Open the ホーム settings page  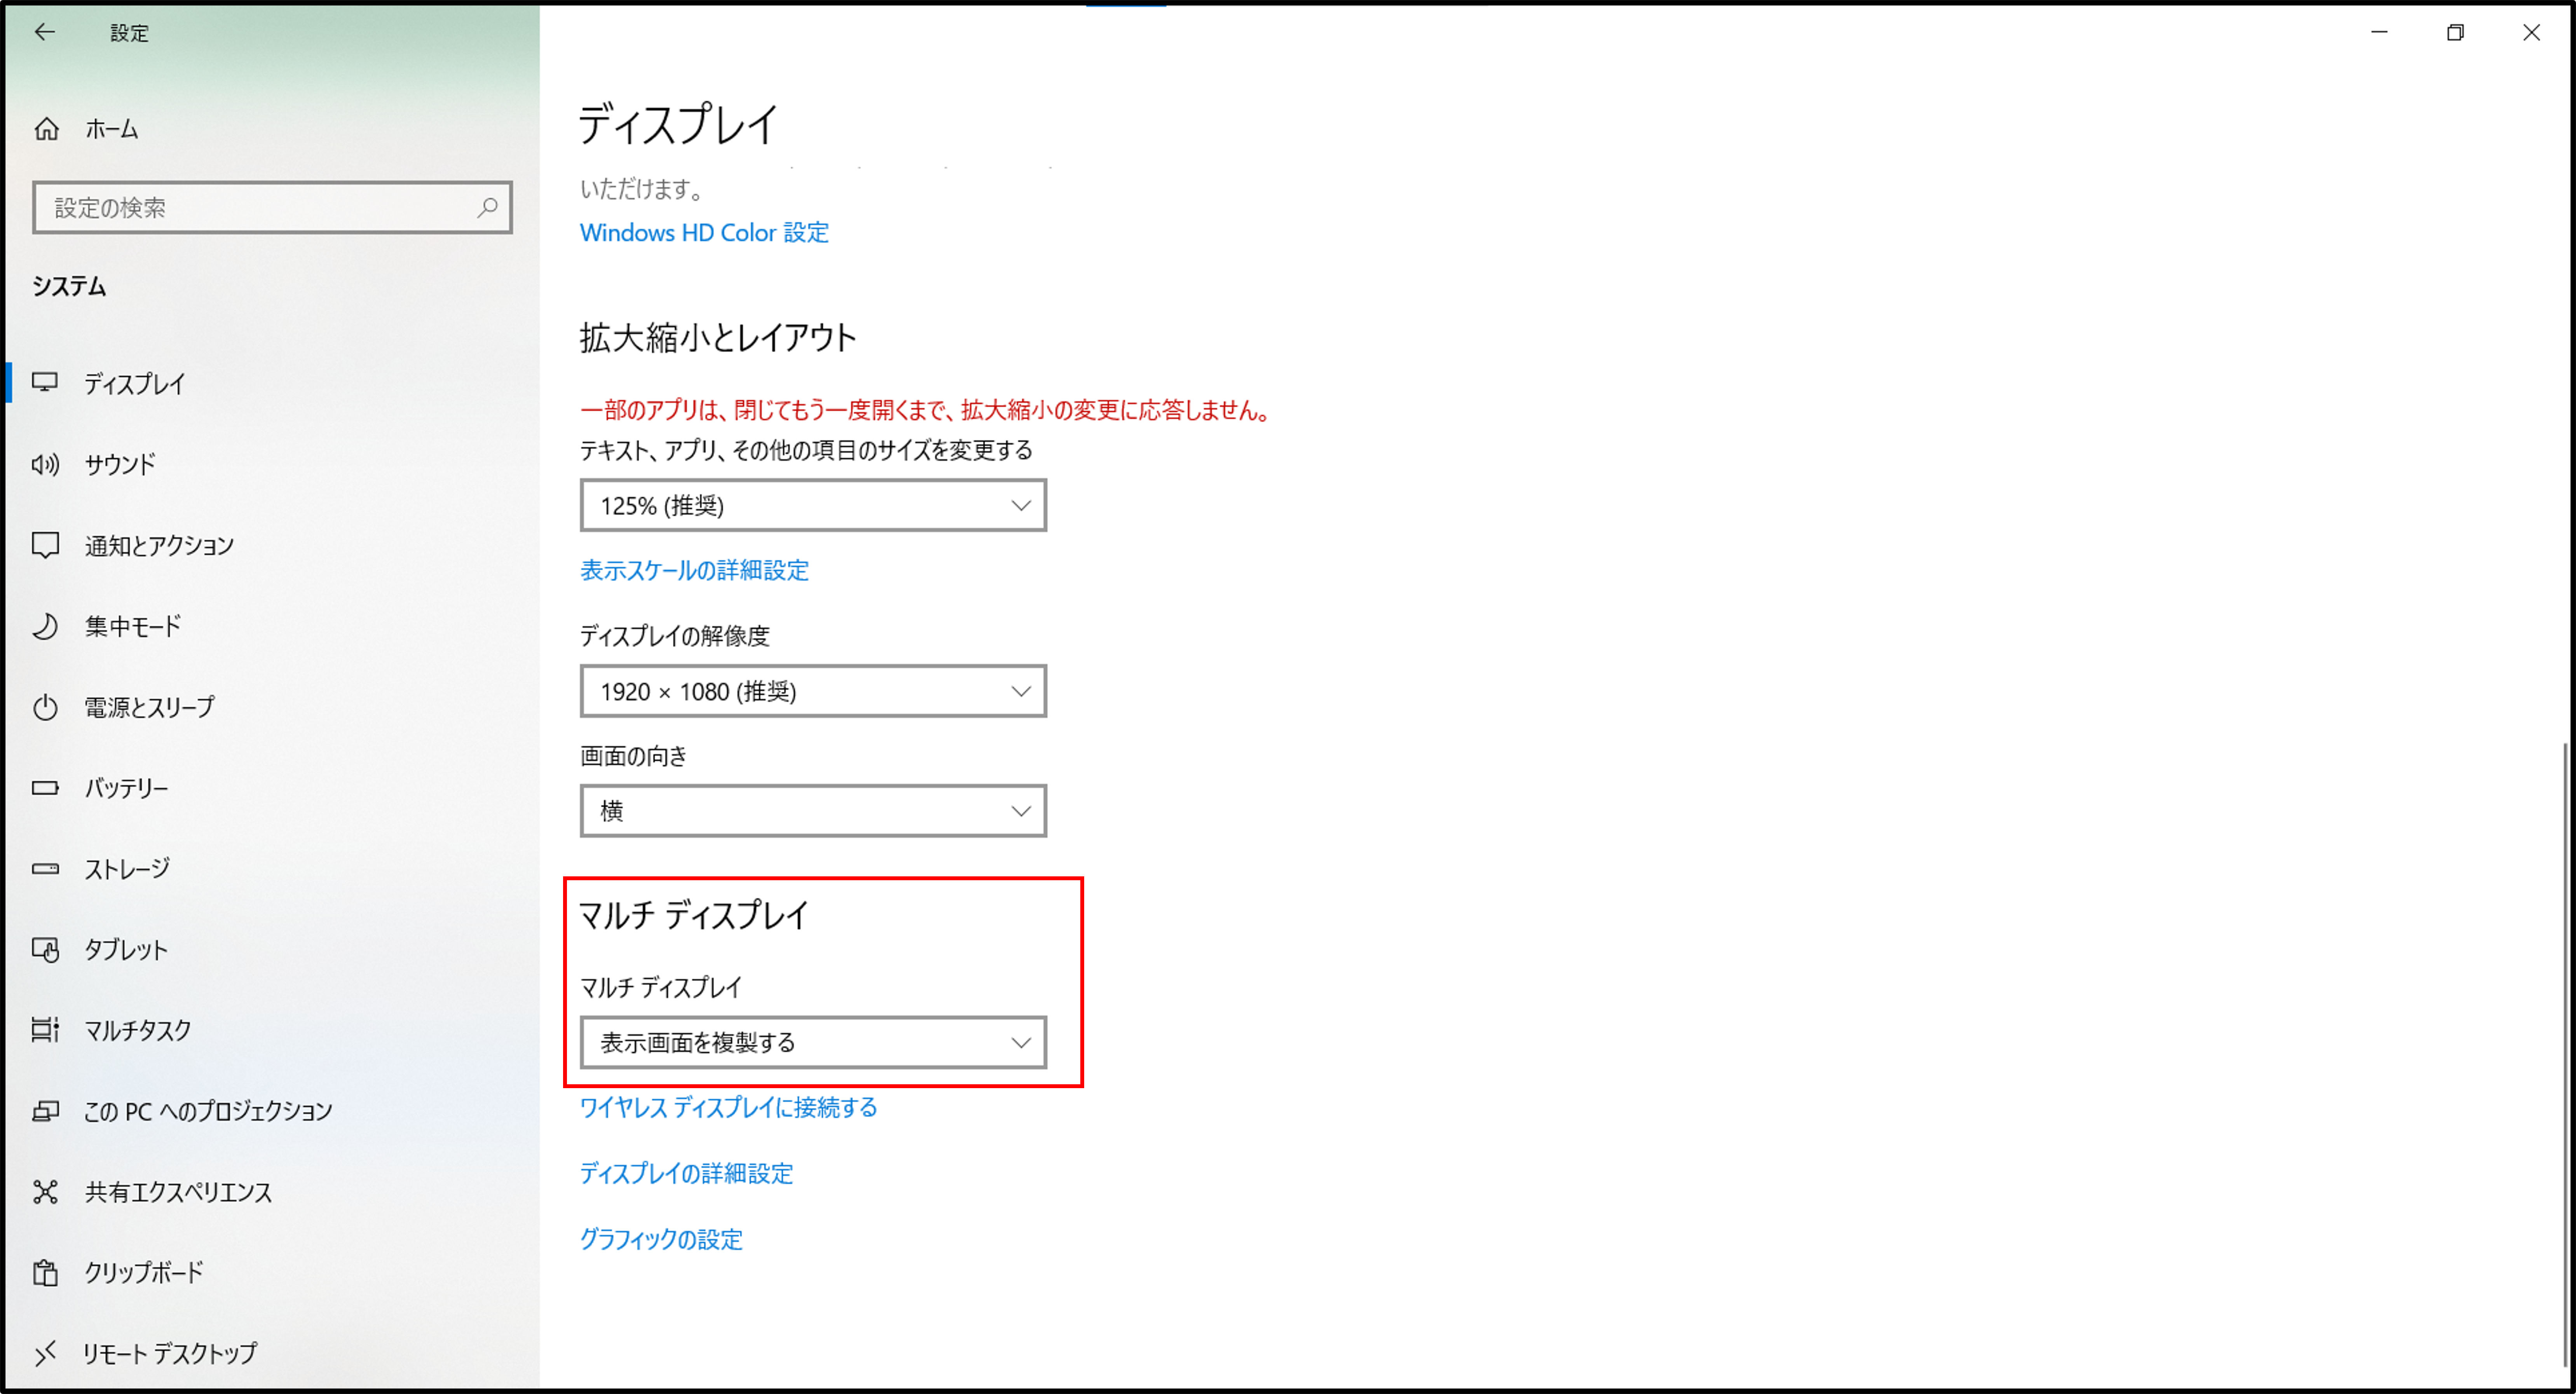[272, 129]
